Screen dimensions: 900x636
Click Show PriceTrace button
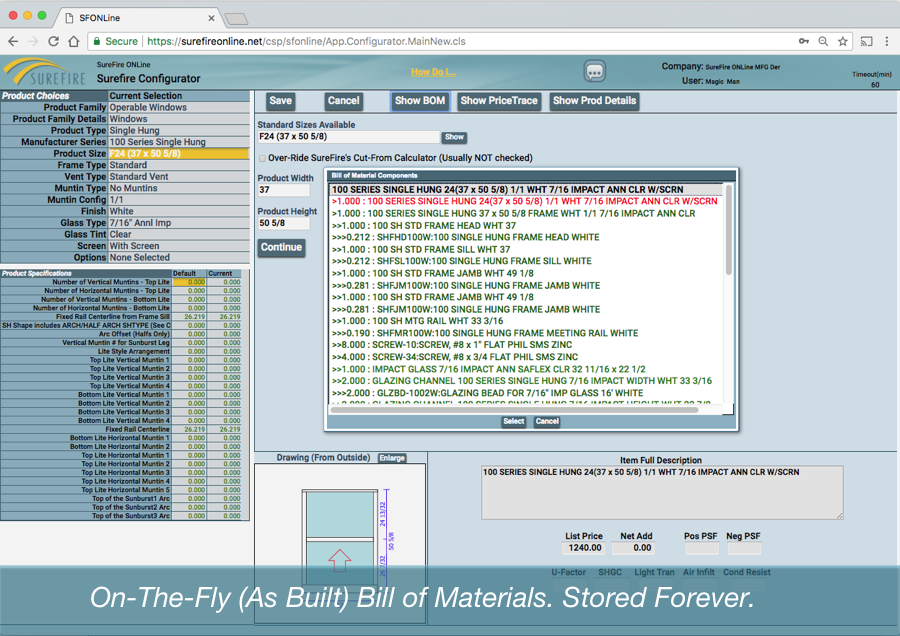pos(499,101)
